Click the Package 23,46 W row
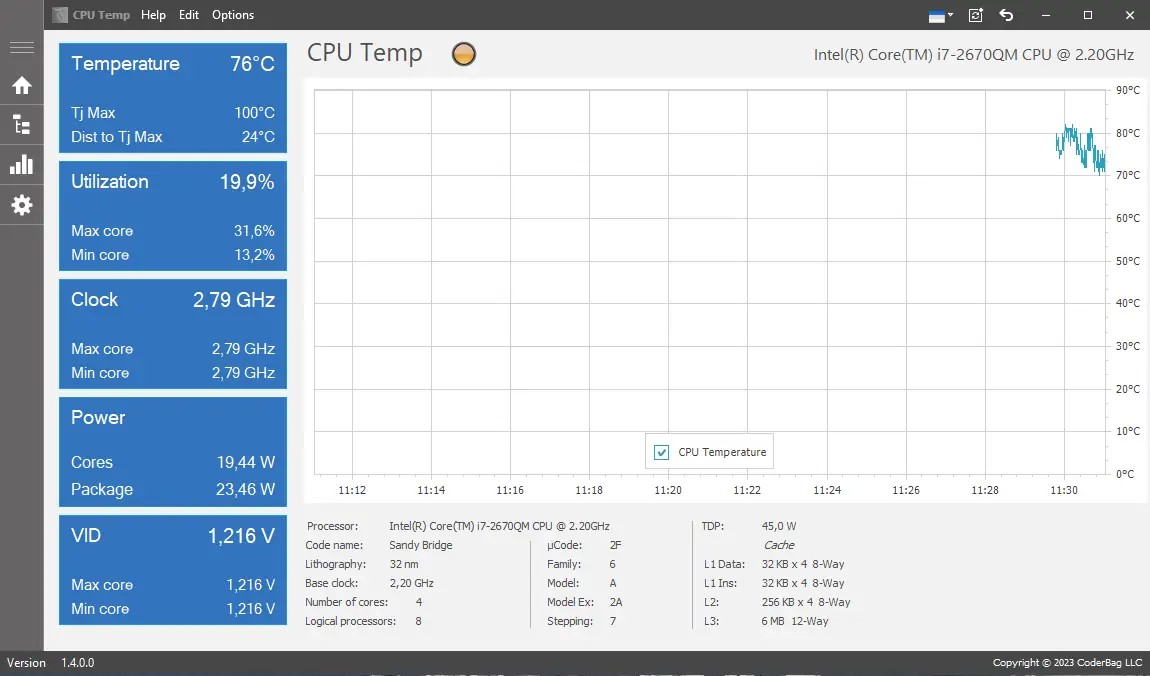Image resolution: width=1150 pixels, height=676 pixels. click(x=172, y=489)
